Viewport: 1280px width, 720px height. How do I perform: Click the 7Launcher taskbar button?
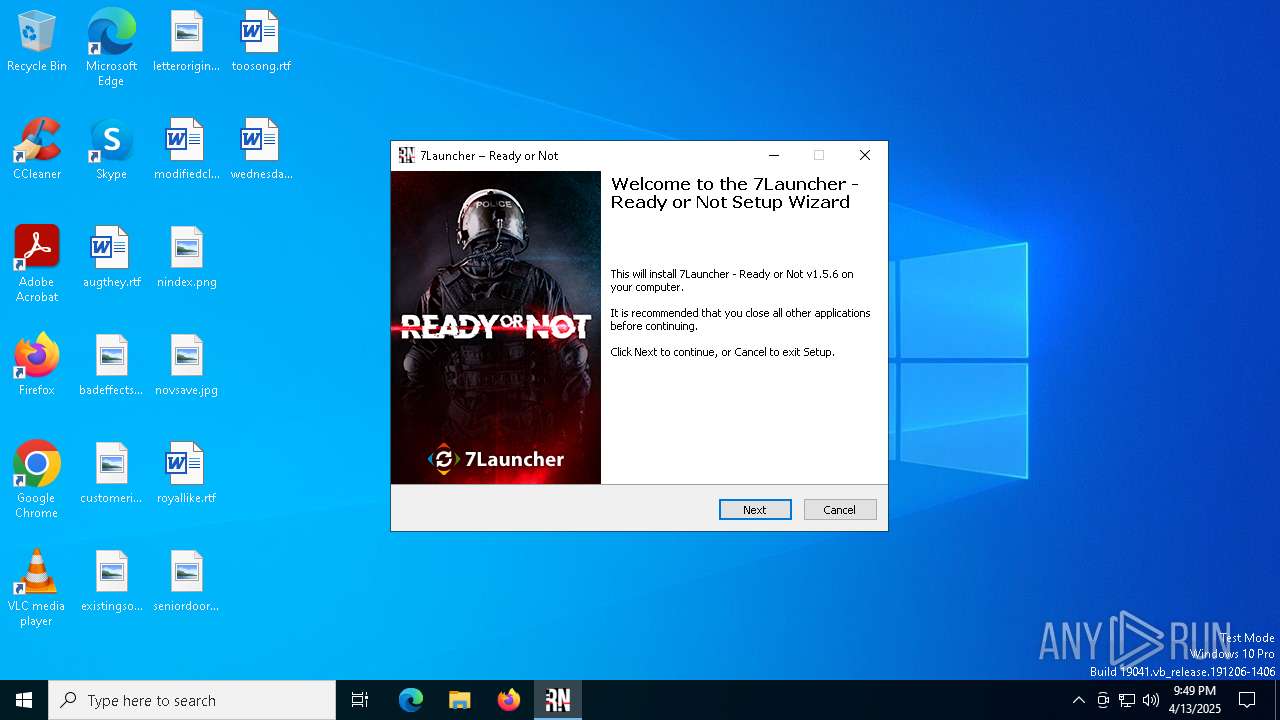pyautogui.click(x=558, y=700)
